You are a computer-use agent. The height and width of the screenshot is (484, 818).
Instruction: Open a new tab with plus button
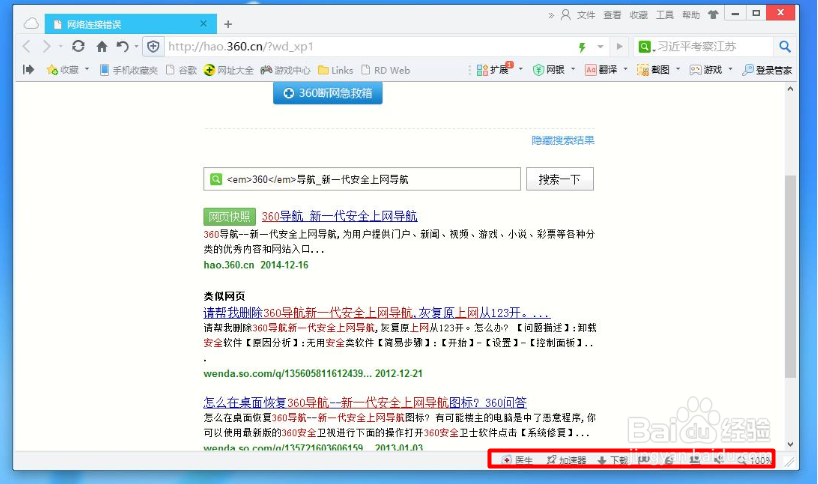[x=228, y=24]
